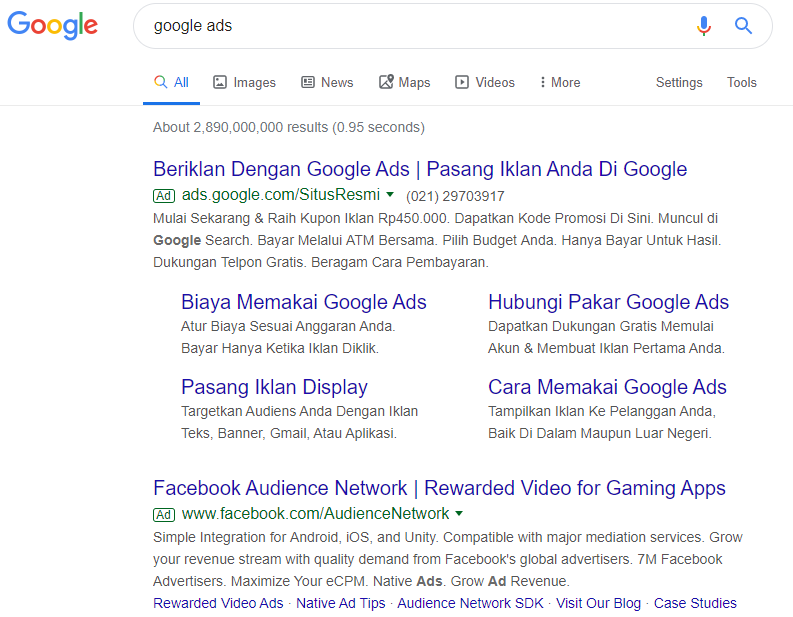793x617 pixels.
Task: Click text Targetkan Audiens Anda Dengan Iklan
Action: (299, 412)
